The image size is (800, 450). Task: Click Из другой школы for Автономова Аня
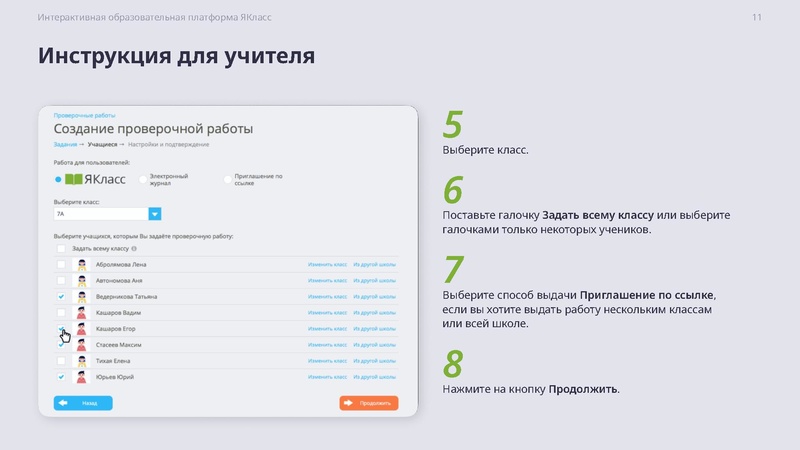(374, 281)
